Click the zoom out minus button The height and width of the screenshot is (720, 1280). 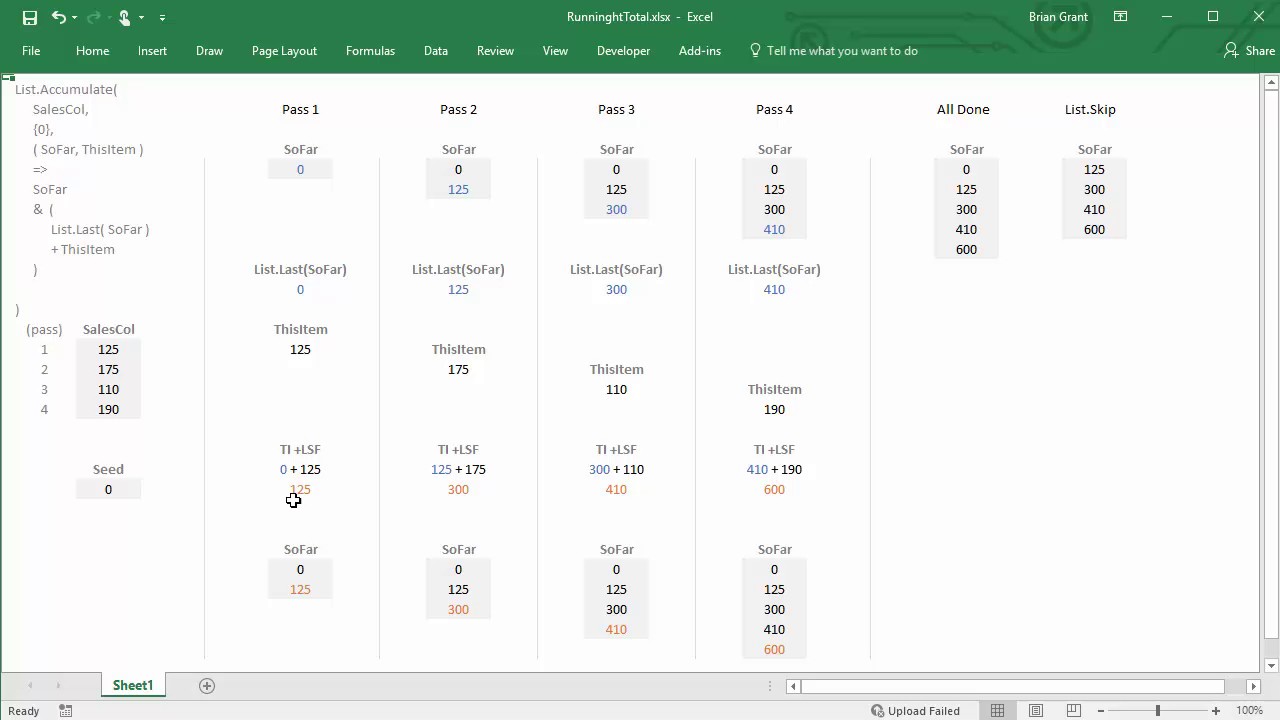pyautogui.click(x=1100, y=711)
